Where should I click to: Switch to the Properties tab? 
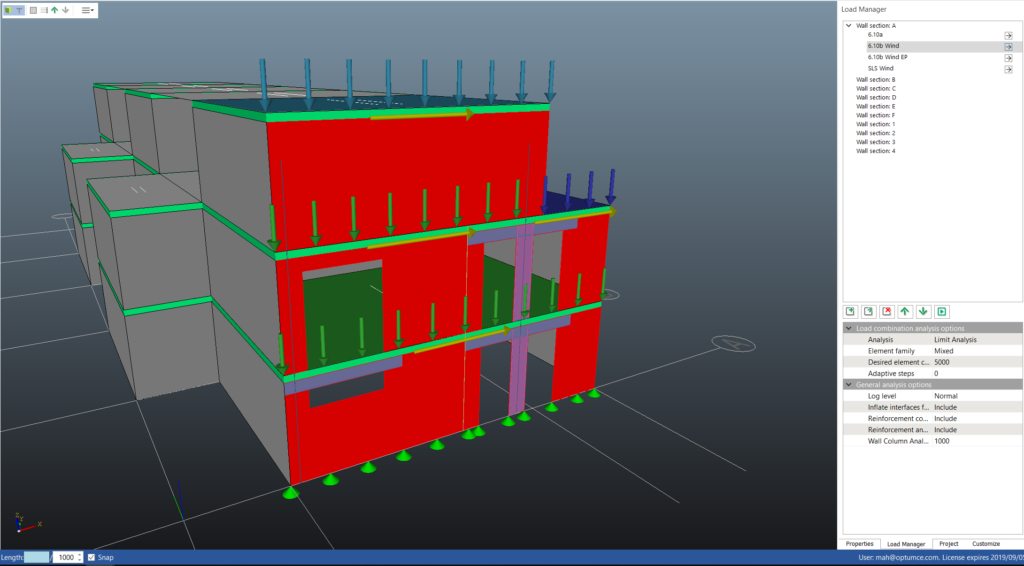pyautogui.click(x=860, y=544)
